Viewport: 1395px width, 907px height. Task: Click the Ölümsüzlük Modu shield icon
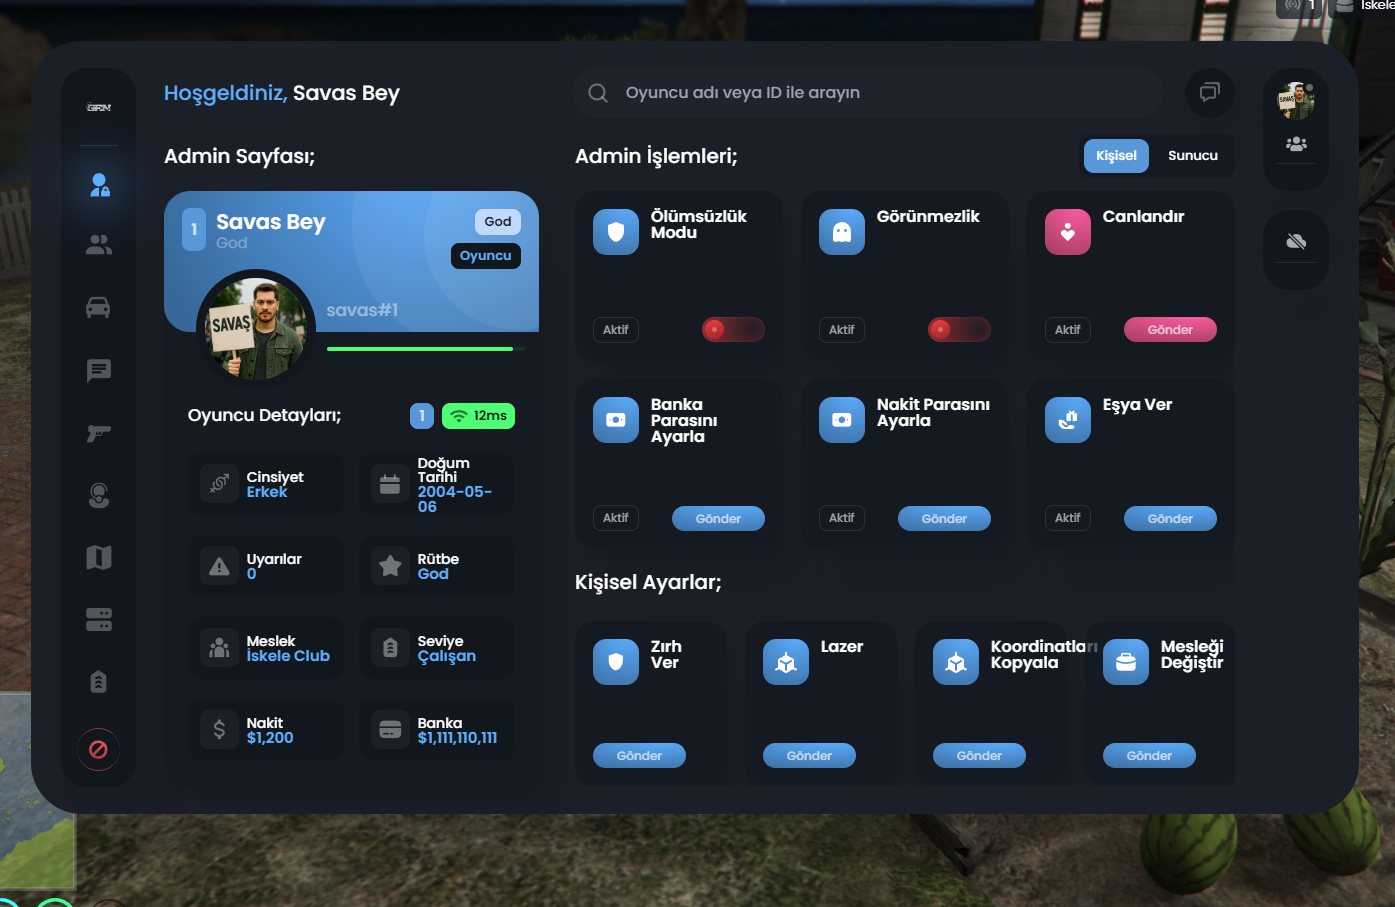click(616, 232)
